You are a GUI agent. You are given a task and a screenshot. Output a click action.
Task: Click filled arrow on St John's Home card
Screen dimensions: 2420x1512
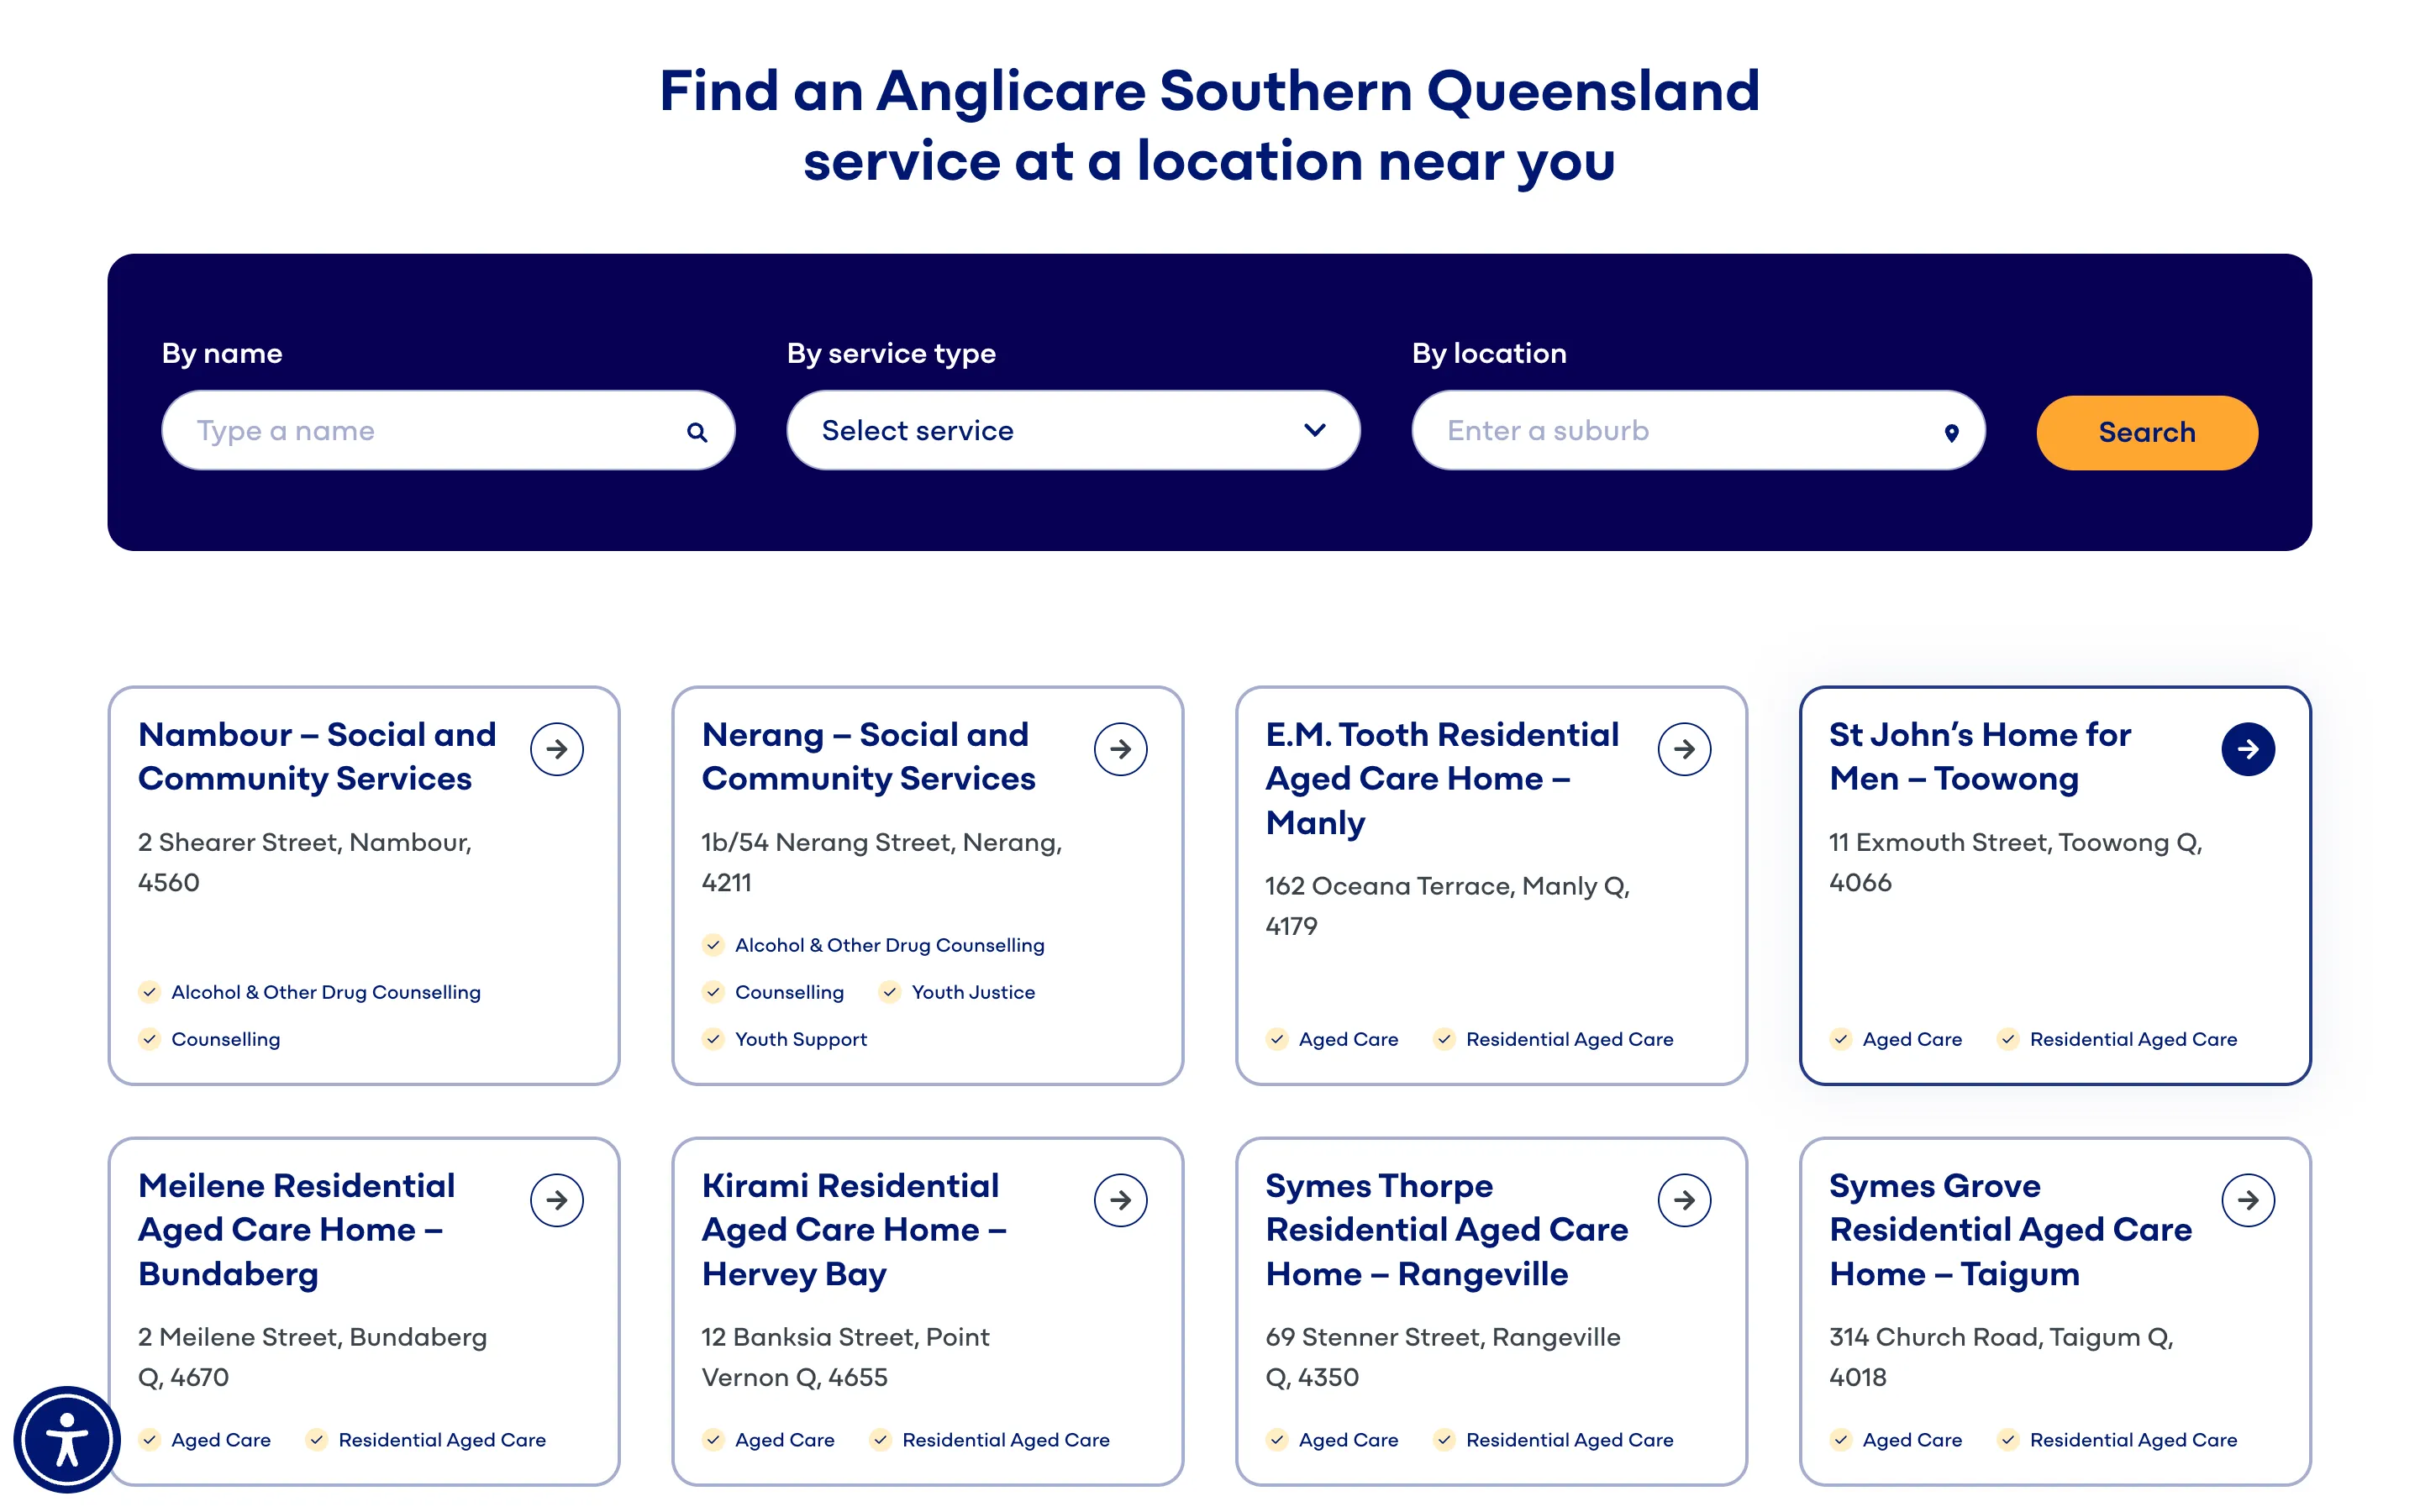point(2247,749)
